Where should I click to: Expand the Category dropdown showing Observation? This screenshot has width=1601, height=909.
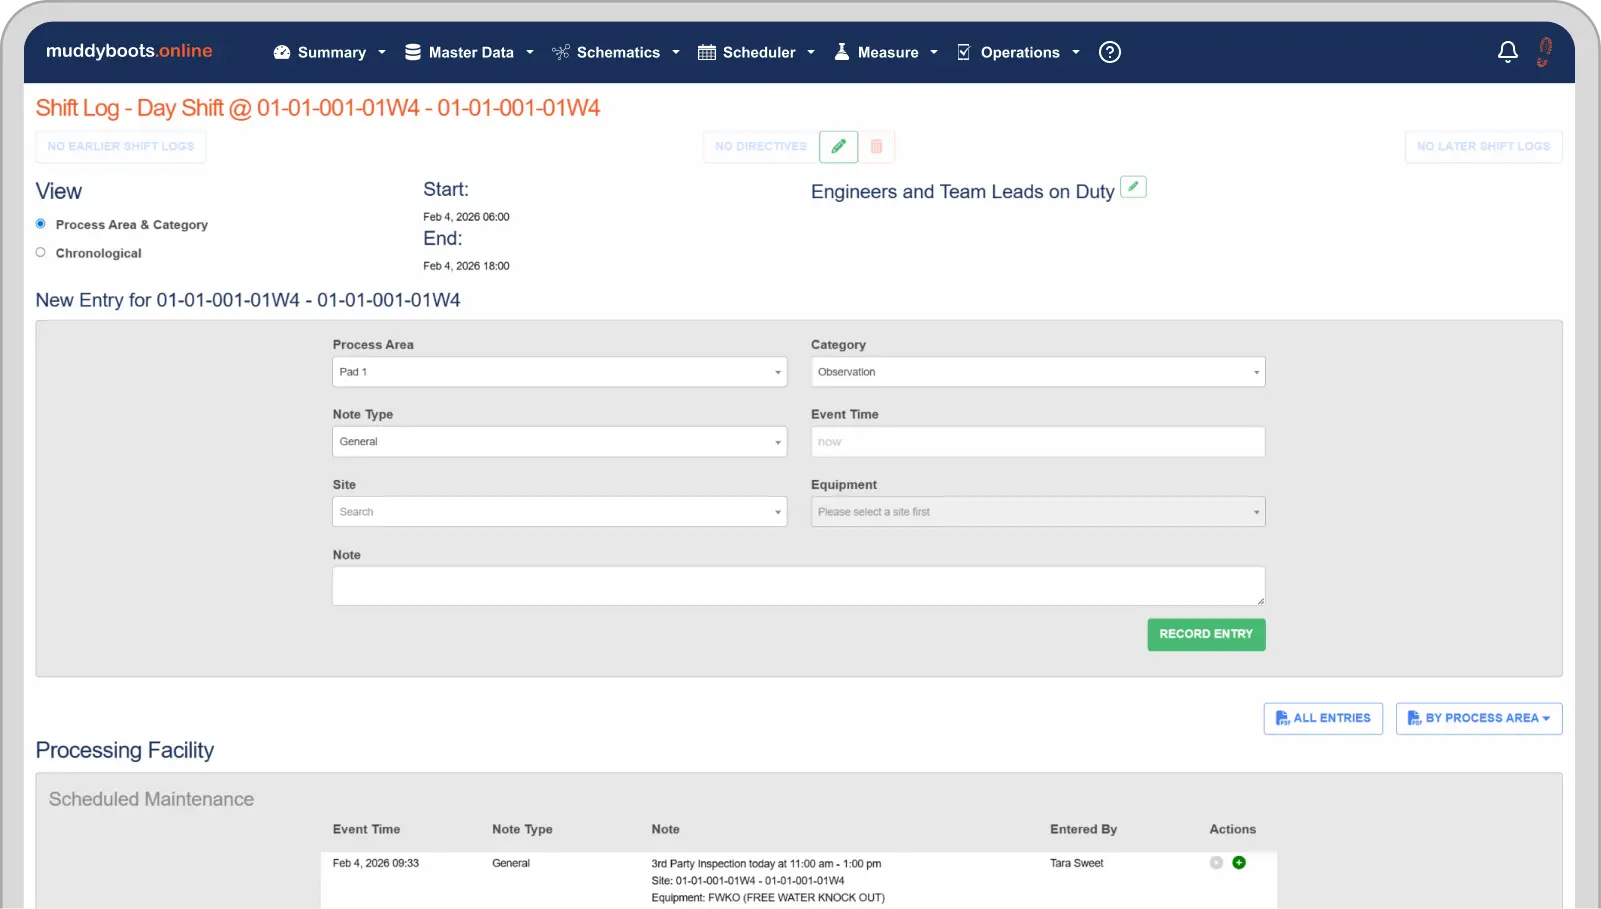pyautogui.click(x=1037, y=372)
